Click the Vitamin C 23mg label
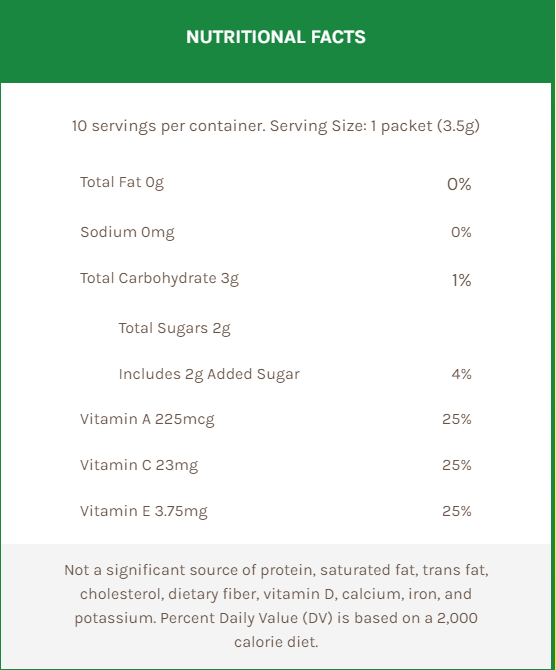556x670 pixels. tap(139, 465)
